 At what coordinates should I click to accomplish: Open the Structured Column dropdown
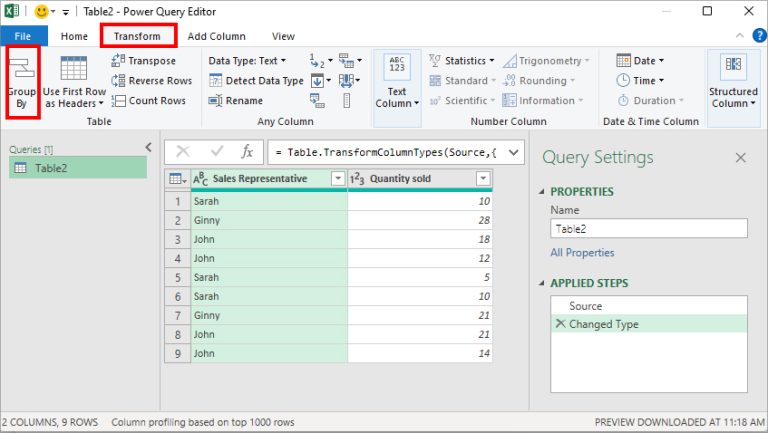(733, 97)
